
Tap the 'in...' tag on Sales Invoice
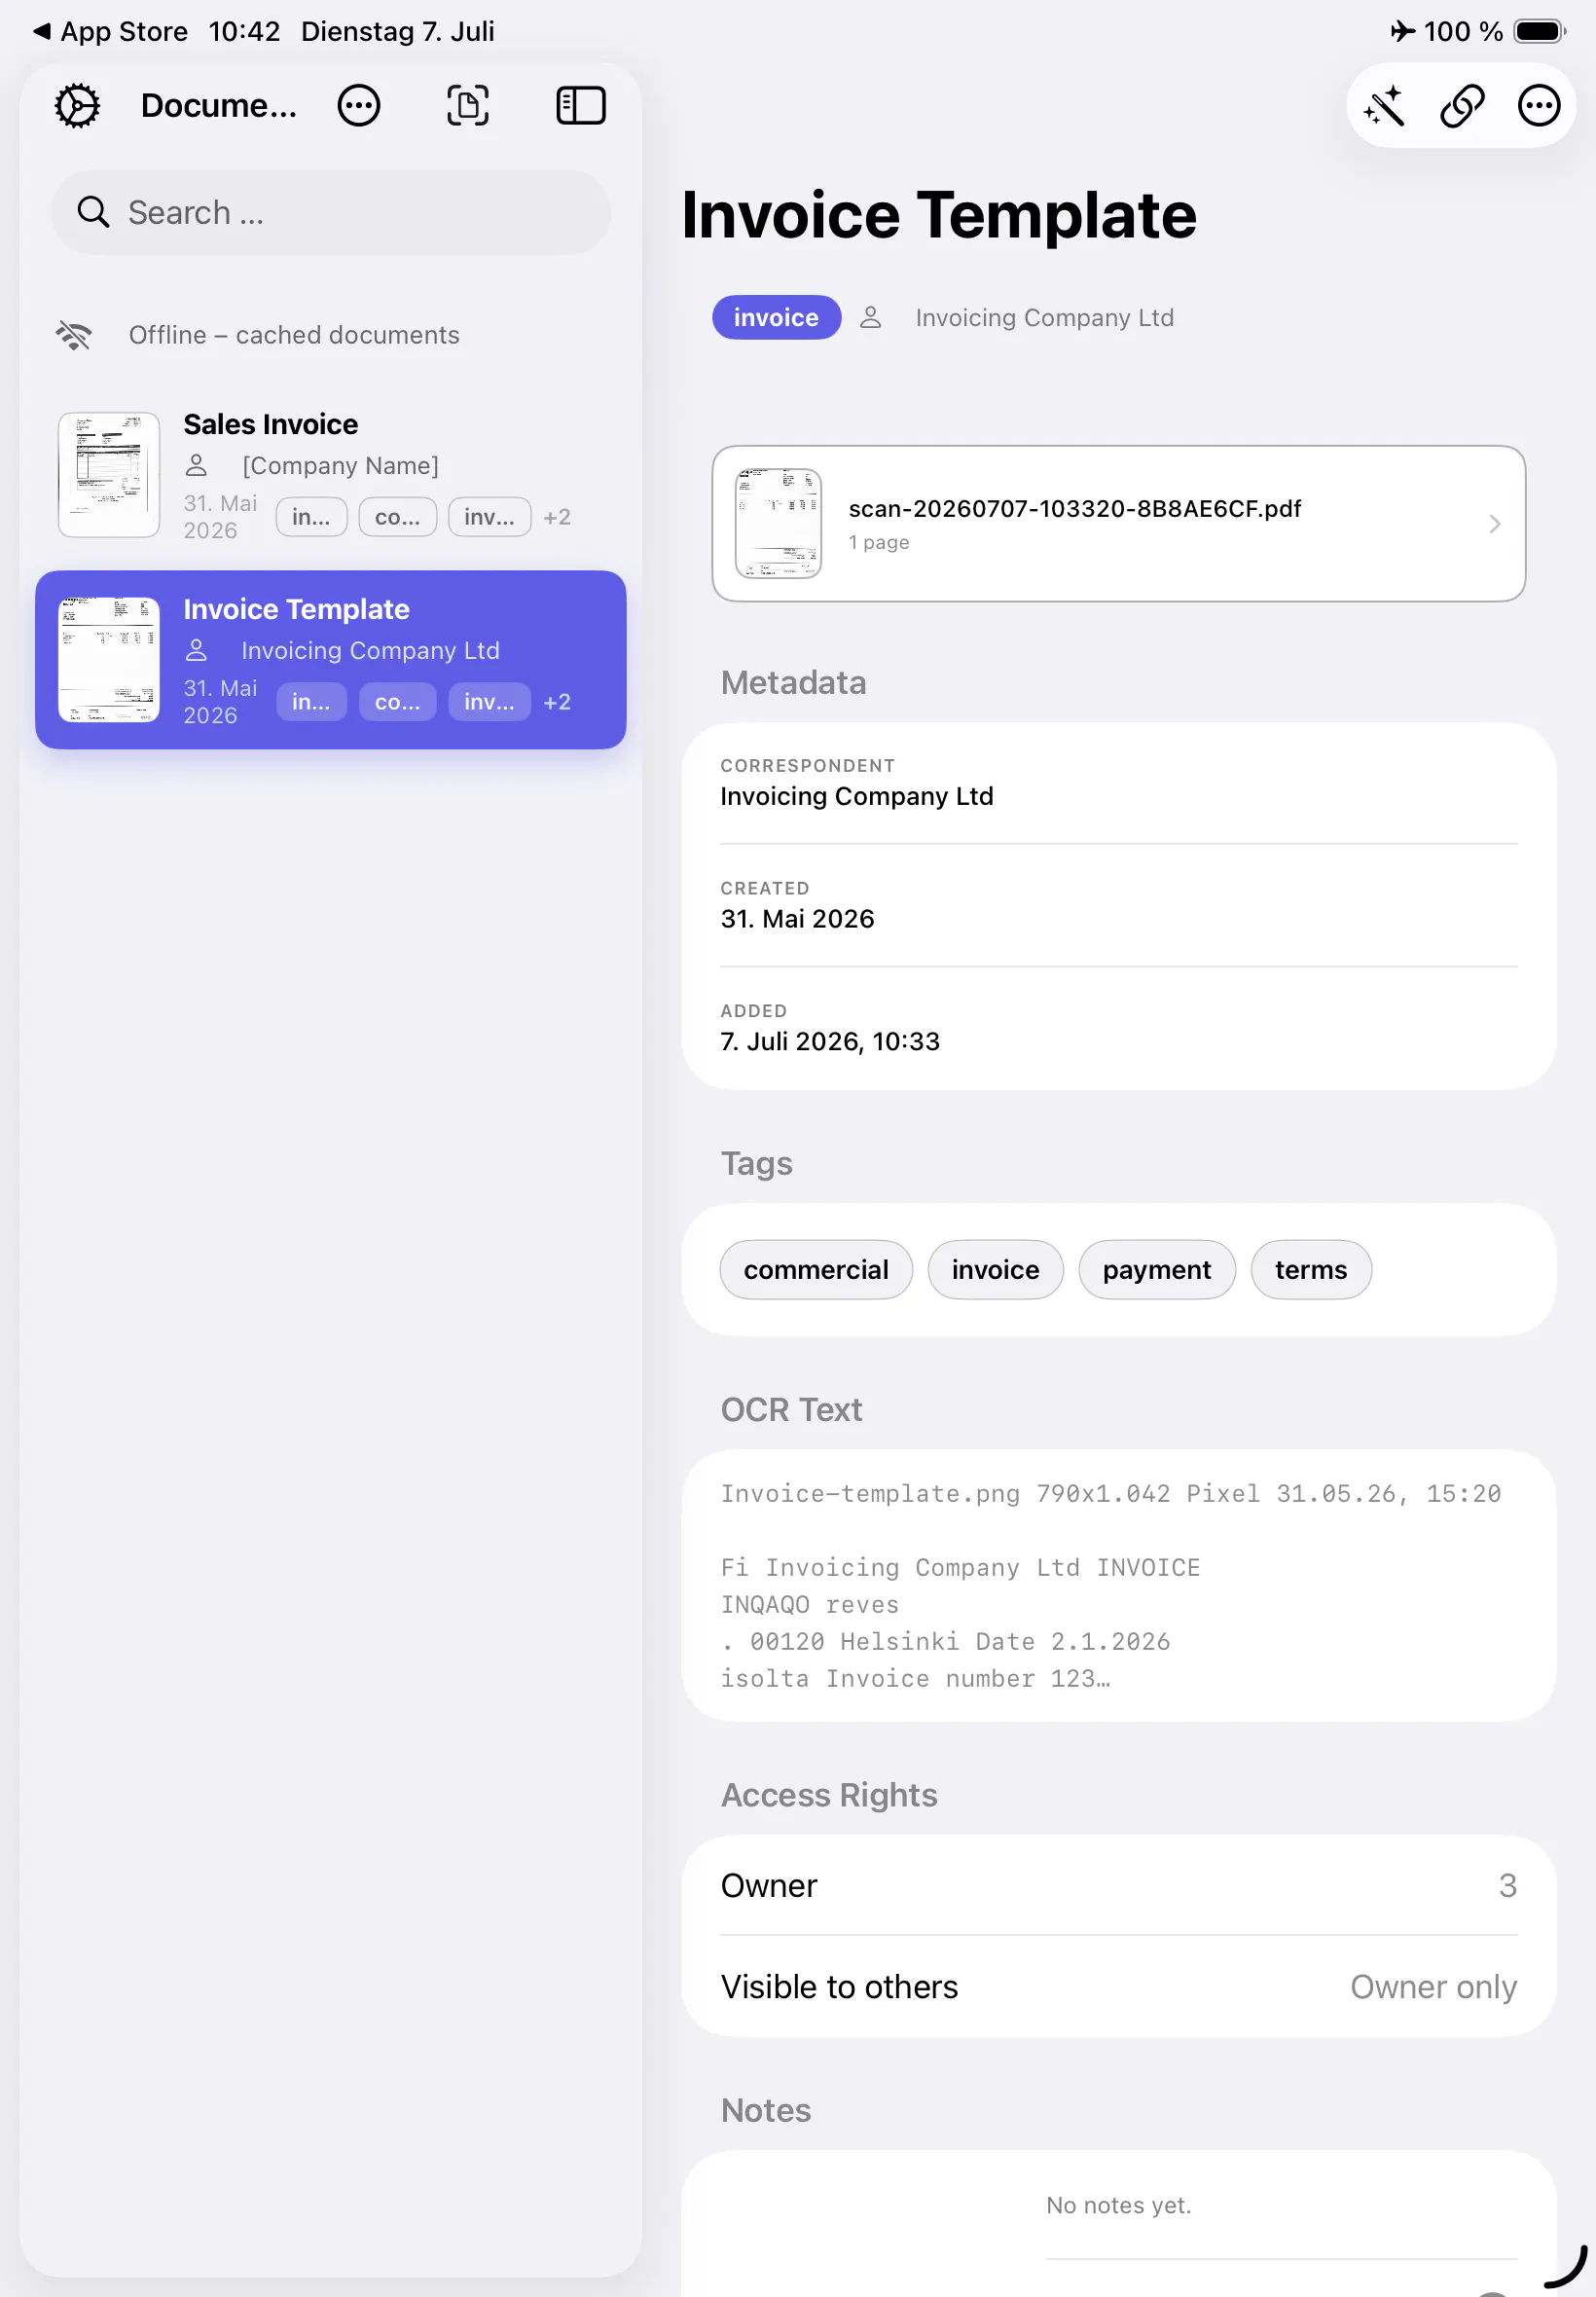[x=311, y=517]
